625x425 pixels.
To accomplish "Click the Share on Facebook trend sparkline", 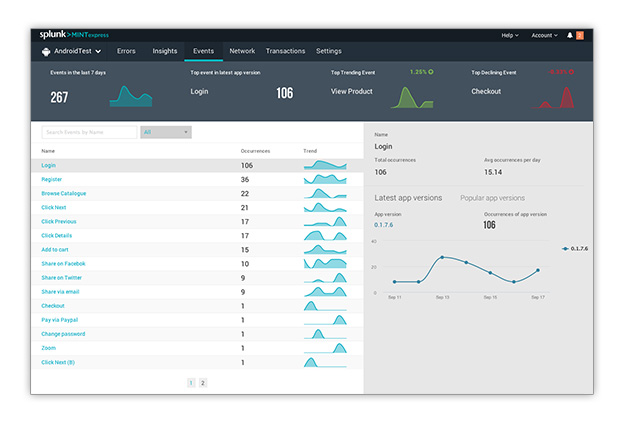I will tap(325, 264).
